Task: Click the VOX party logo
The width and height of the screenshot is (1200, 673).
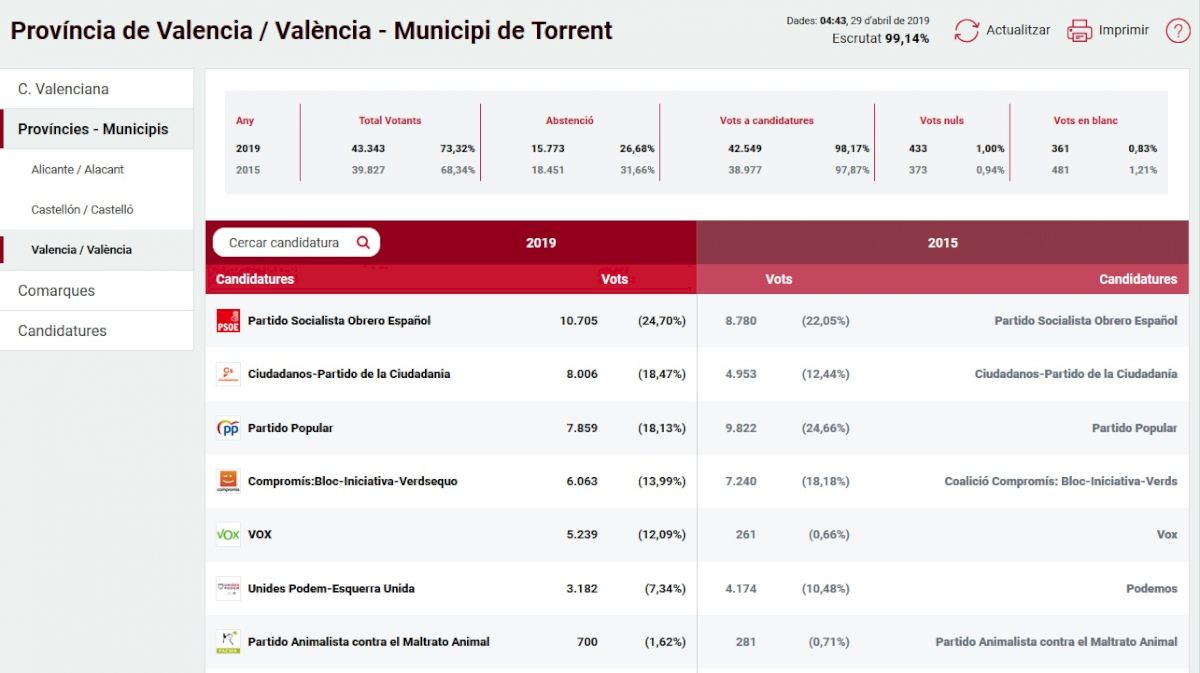Action: pos(228,535)
